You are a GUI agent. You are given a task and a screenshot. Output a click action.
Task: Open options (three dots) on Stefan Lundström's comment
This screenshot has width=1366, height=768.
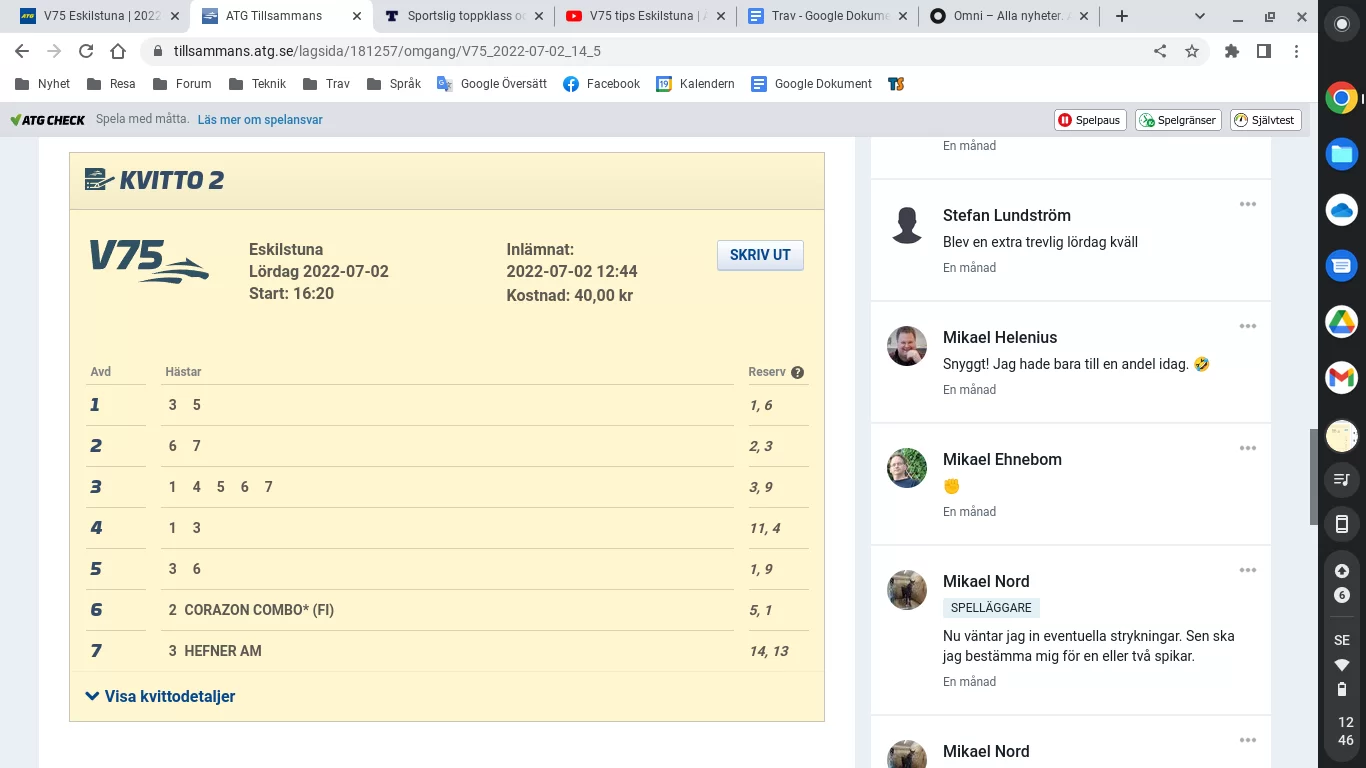[1247, 204]
